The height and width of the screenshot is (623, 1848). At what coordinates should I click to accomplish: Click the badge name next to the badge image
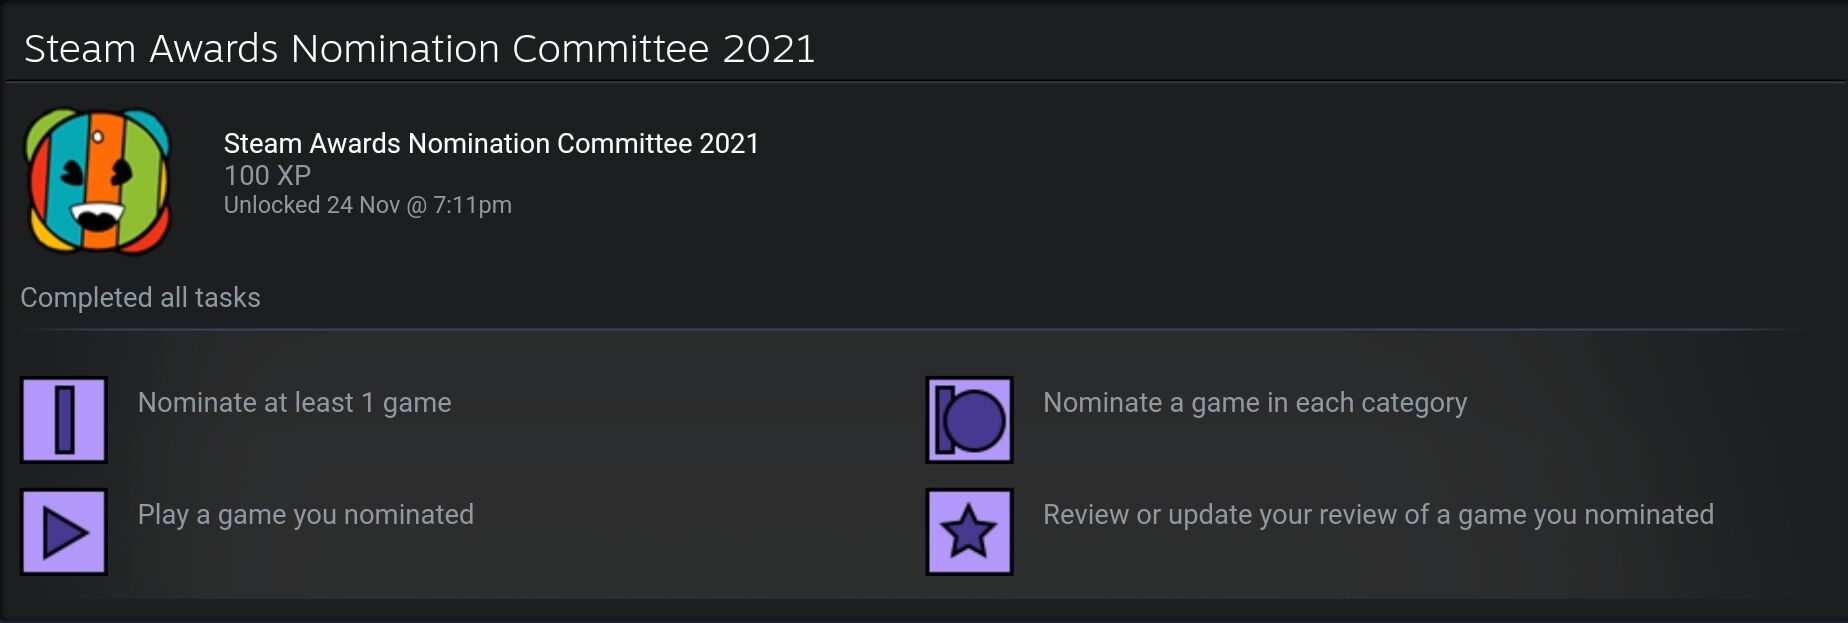click(x=491, y=144)
